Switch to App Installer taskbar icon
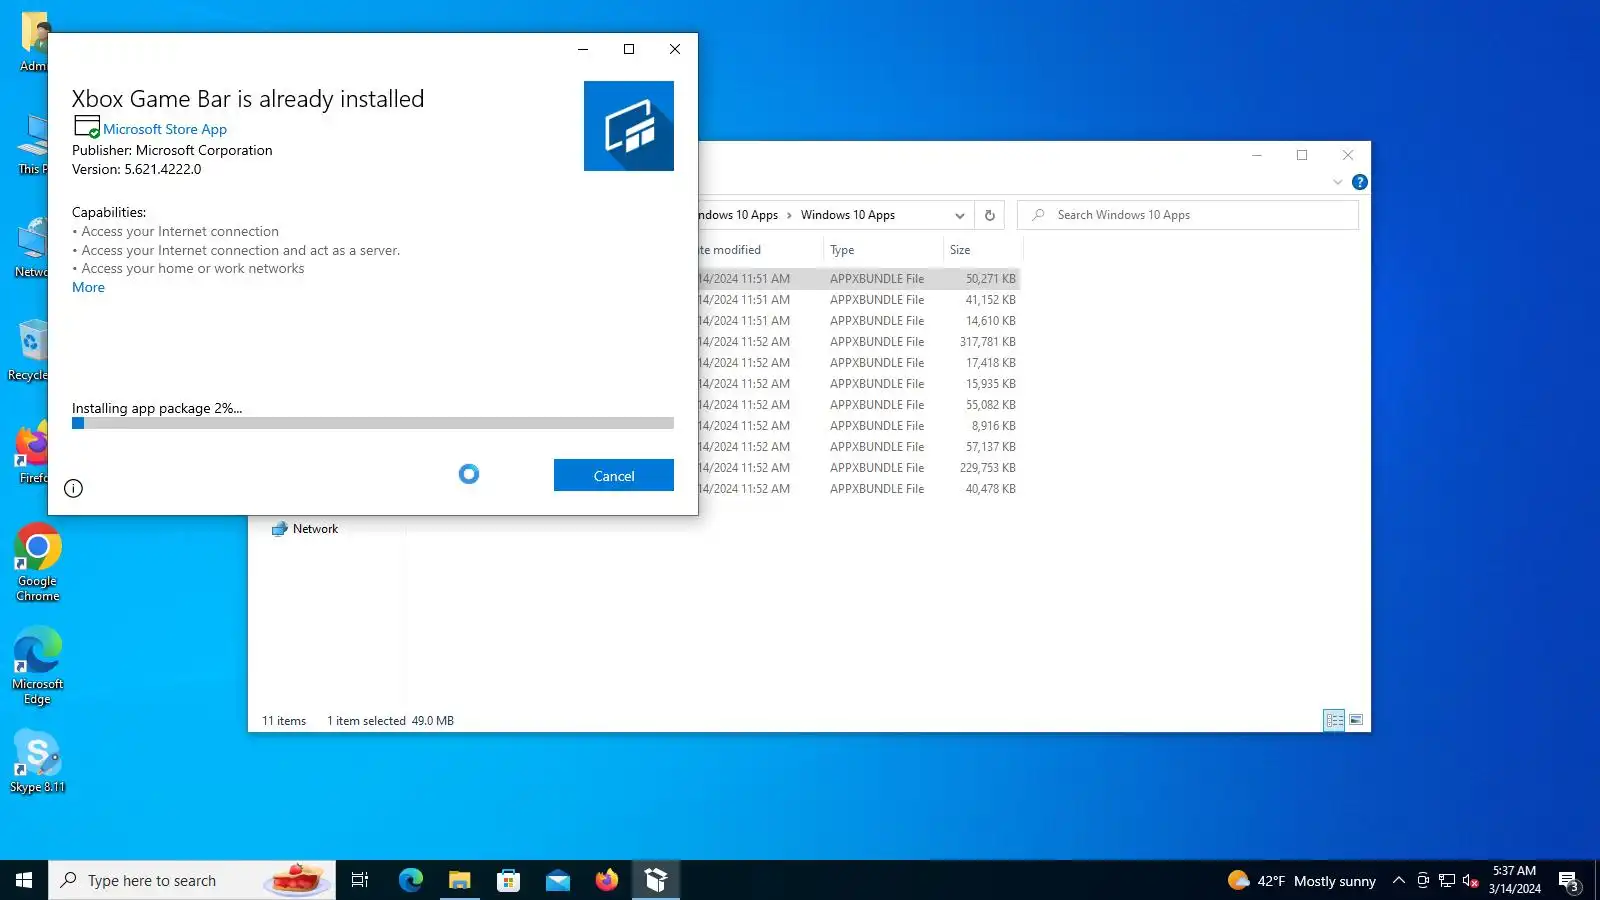 coord(656,880)
